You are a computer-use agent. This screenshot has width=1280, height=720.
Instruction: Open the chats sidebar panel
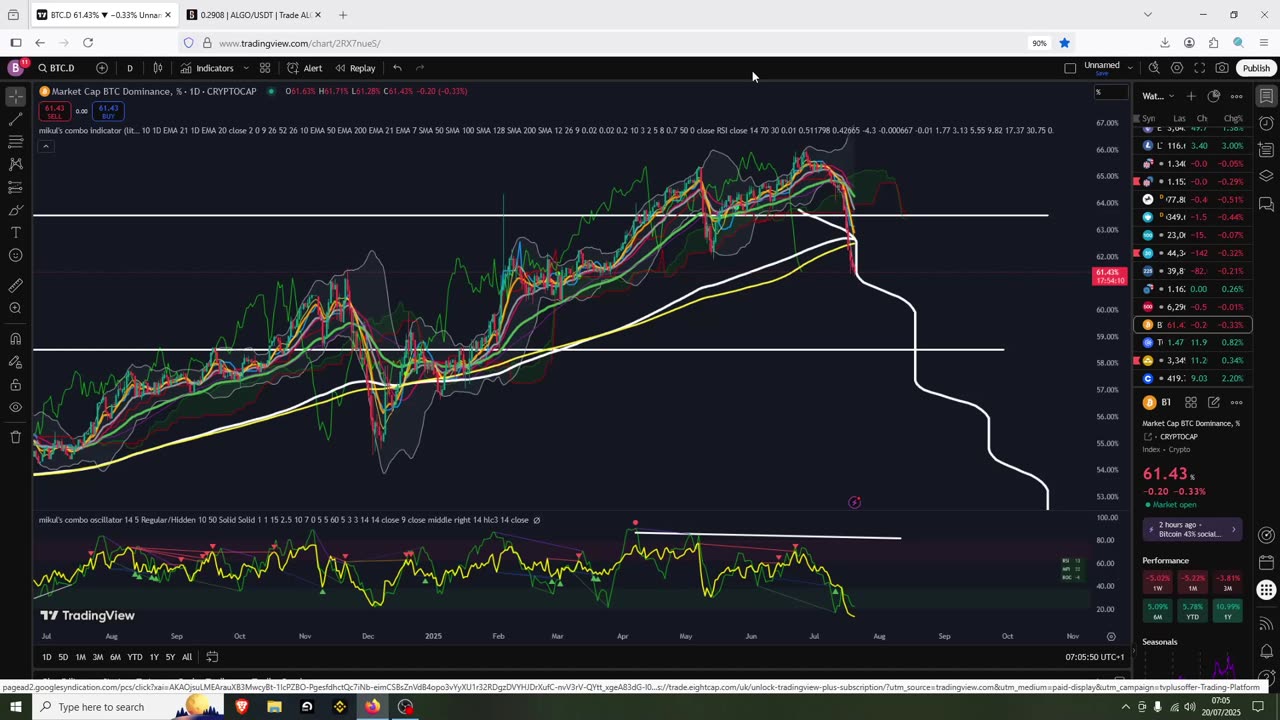(x=1266, y=204)
